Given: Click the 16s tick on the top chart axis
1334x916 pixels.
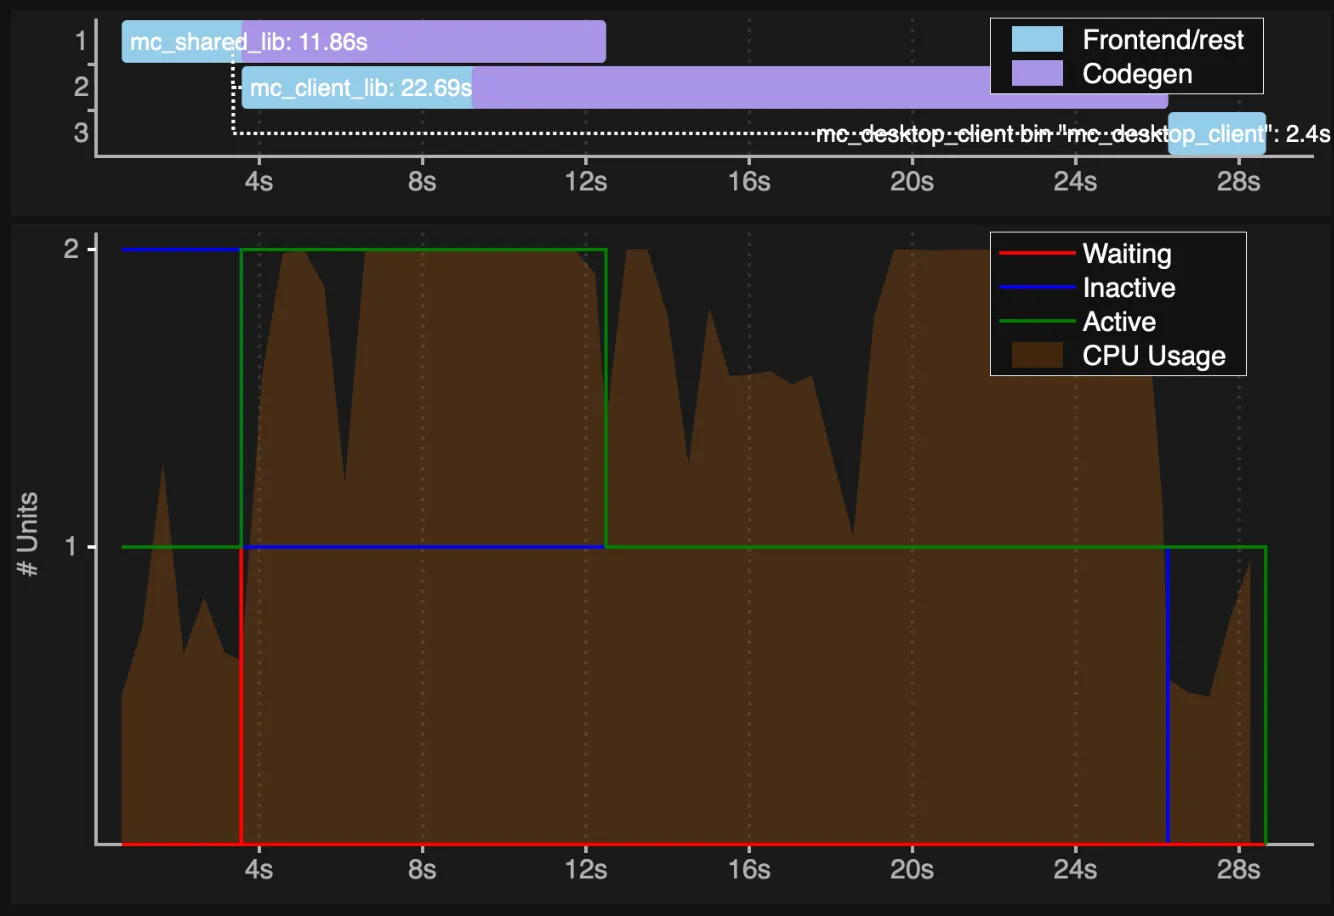Looking at the screenshot, I should click(749, 182).
